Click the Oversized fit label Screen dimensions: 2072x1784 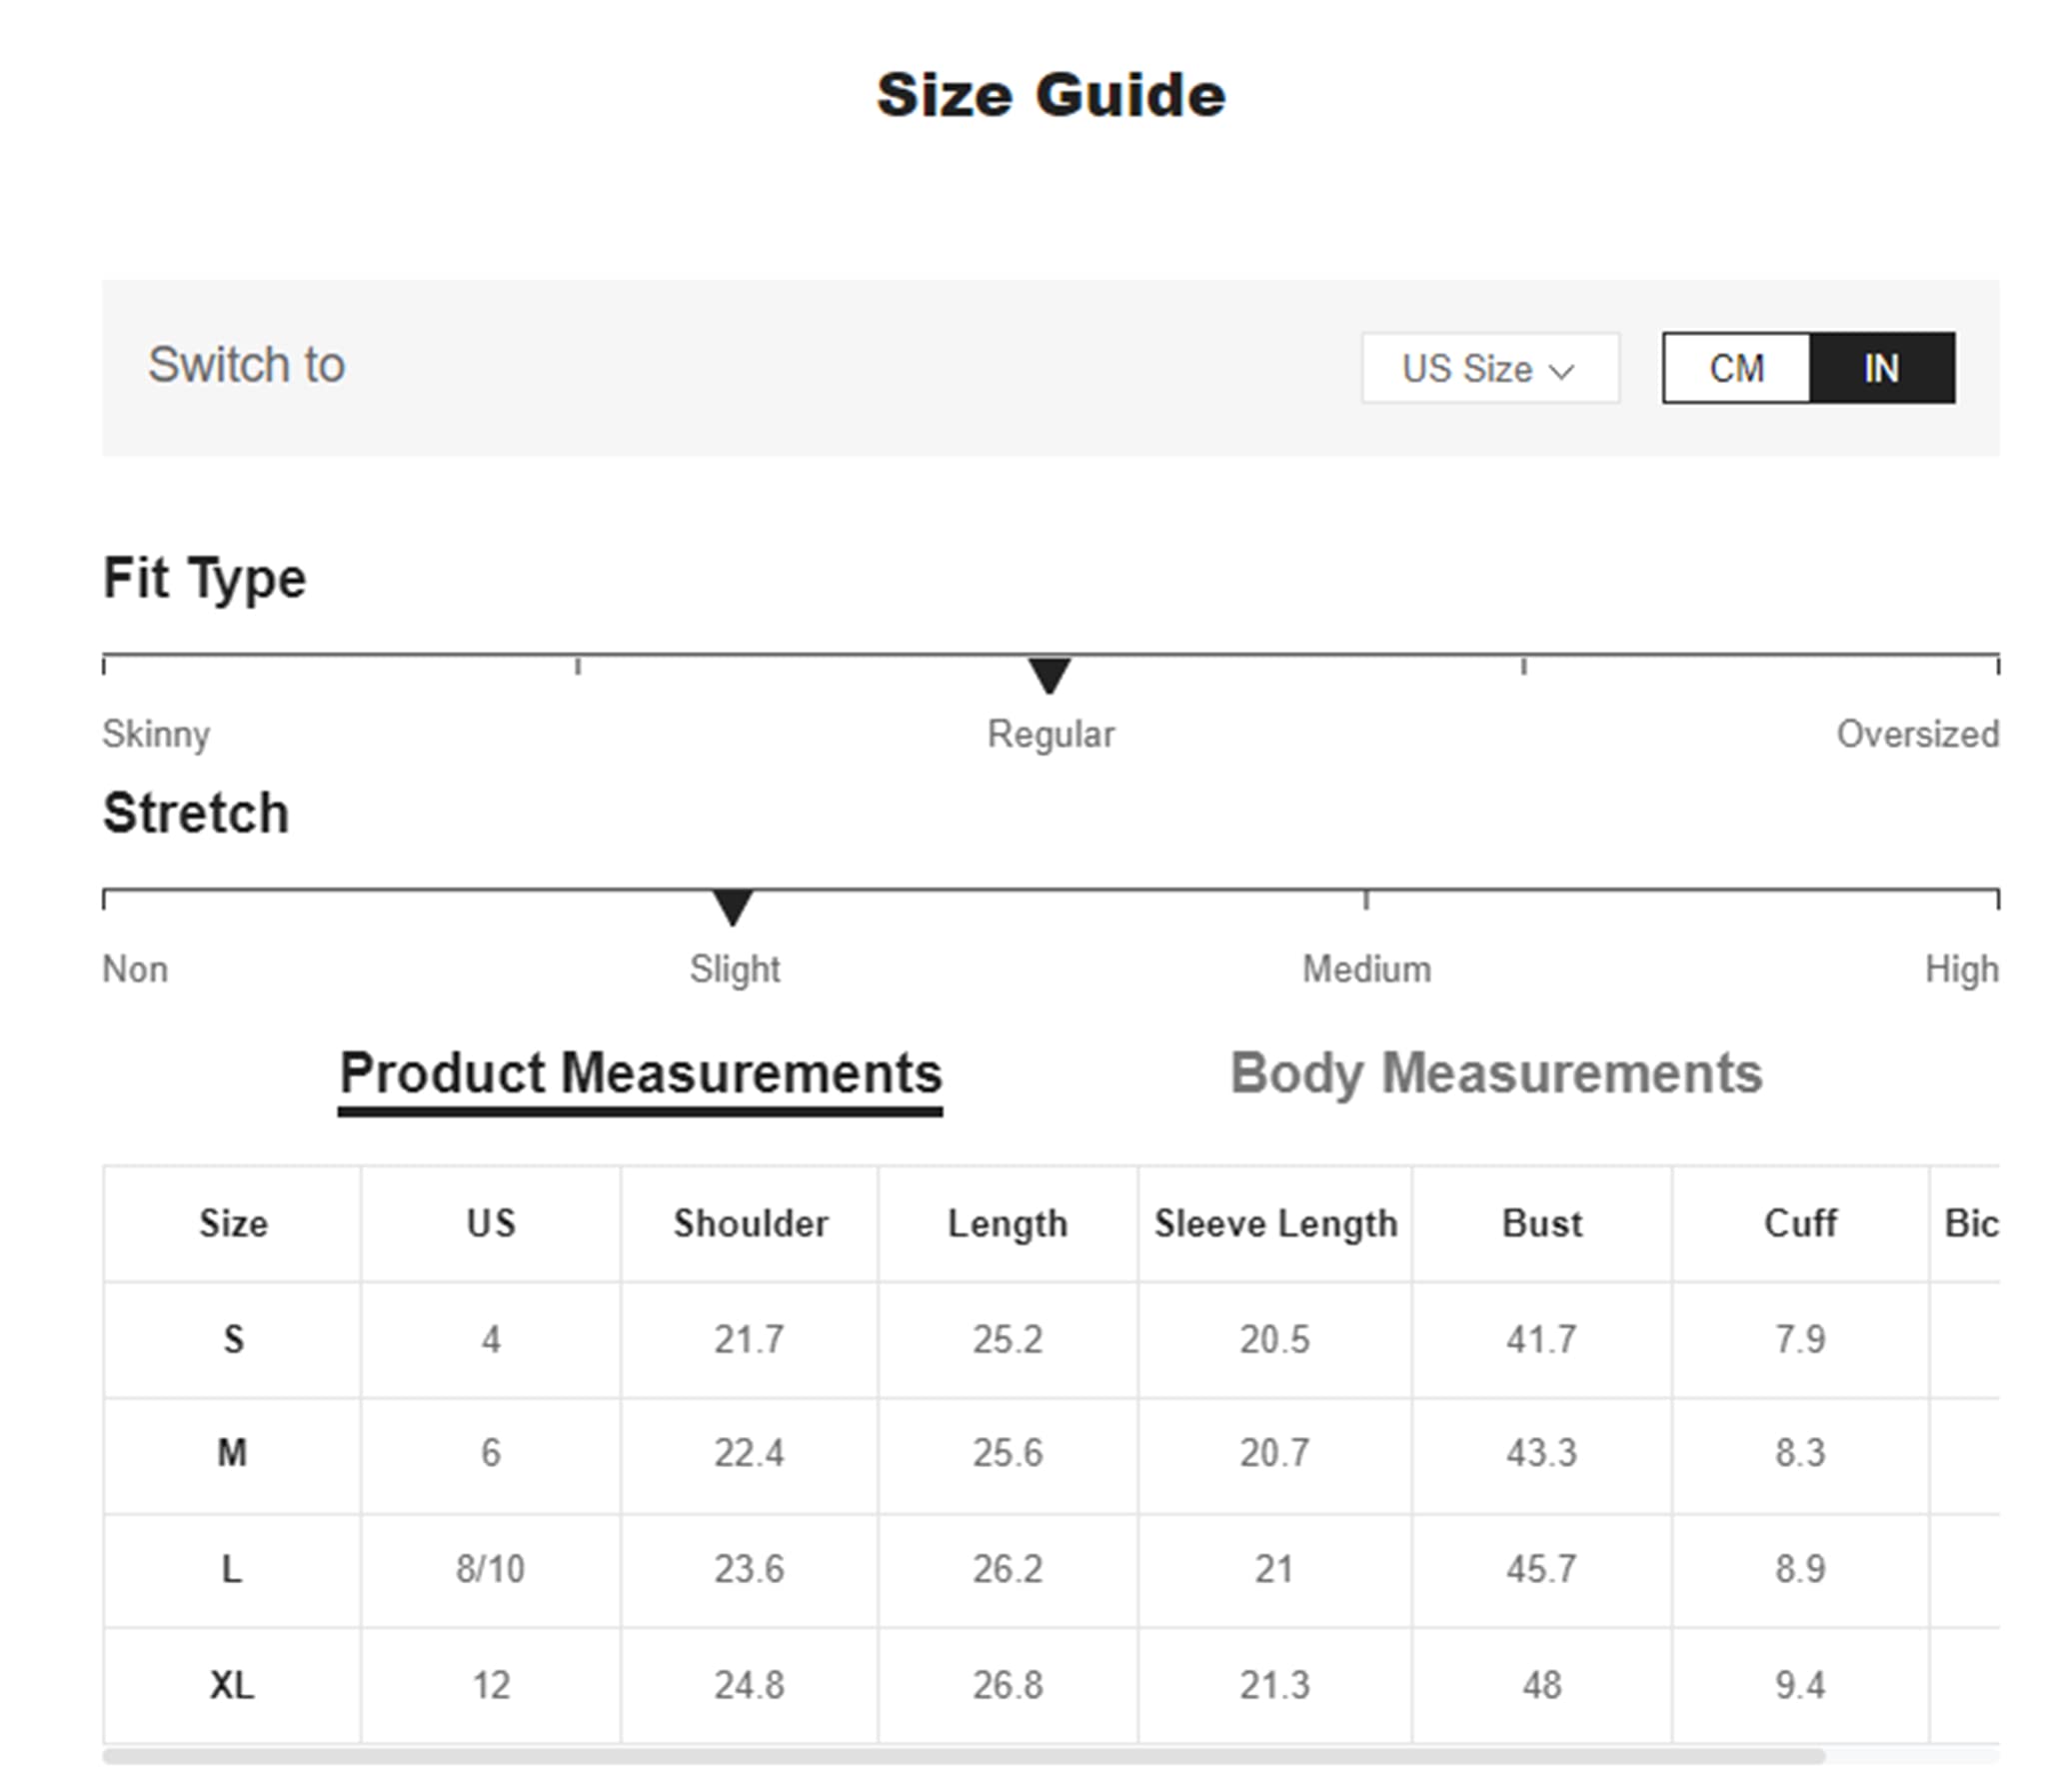(1917, 734)
